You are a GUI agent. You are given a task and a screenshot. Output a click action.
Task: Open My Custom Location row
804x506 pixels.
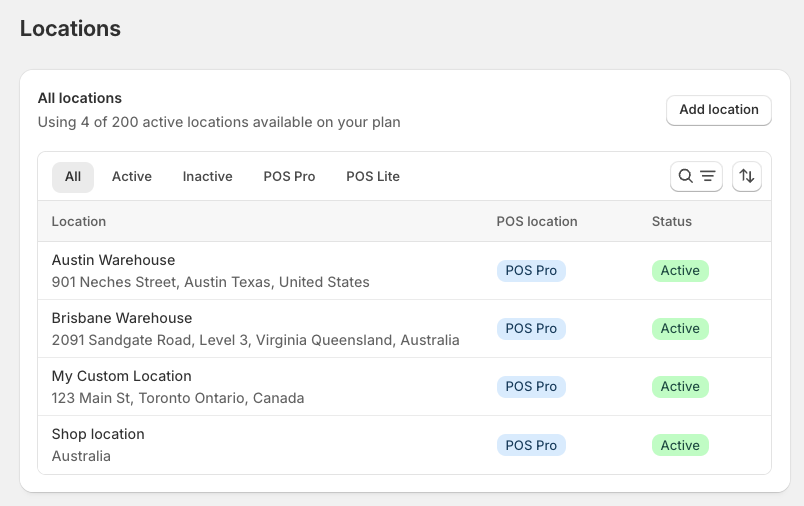(x=404, y=387)
